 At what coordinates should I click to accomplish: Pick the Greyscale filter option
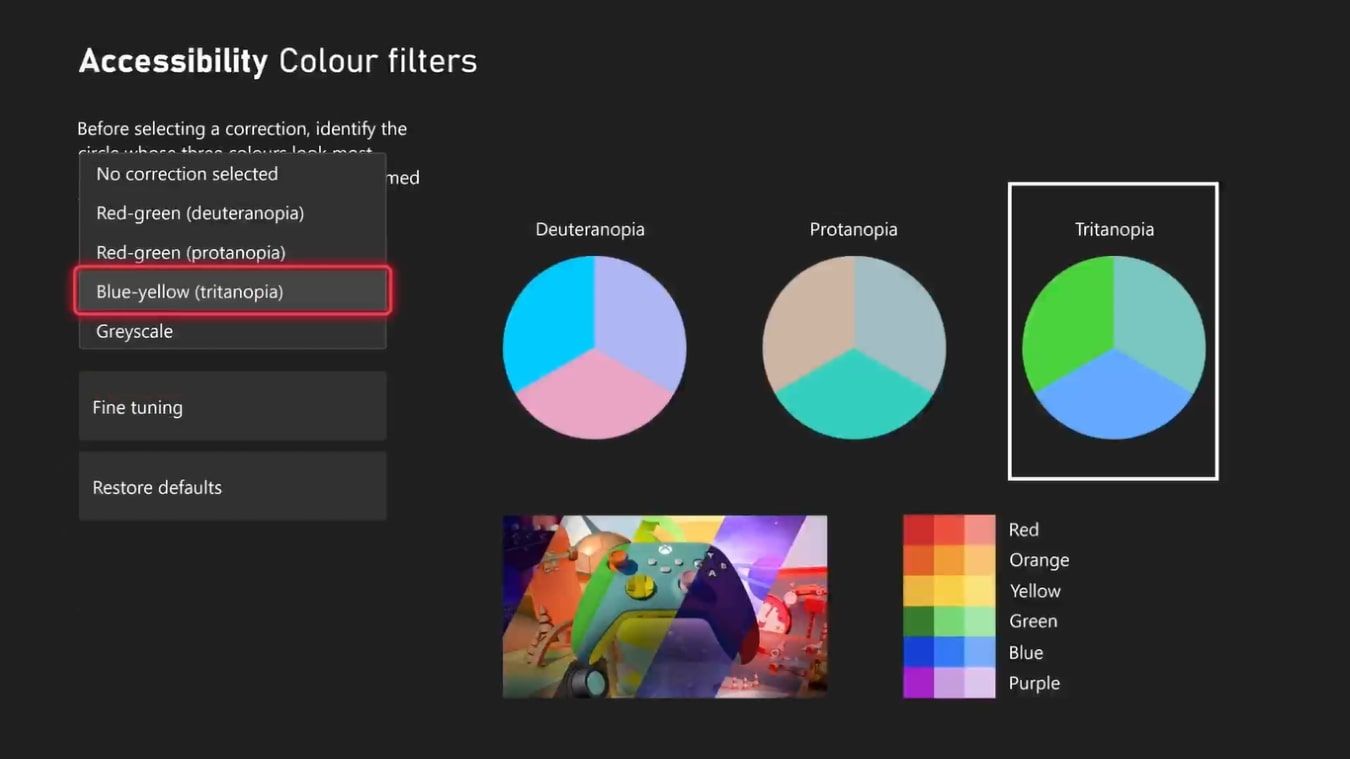point(232,331)
